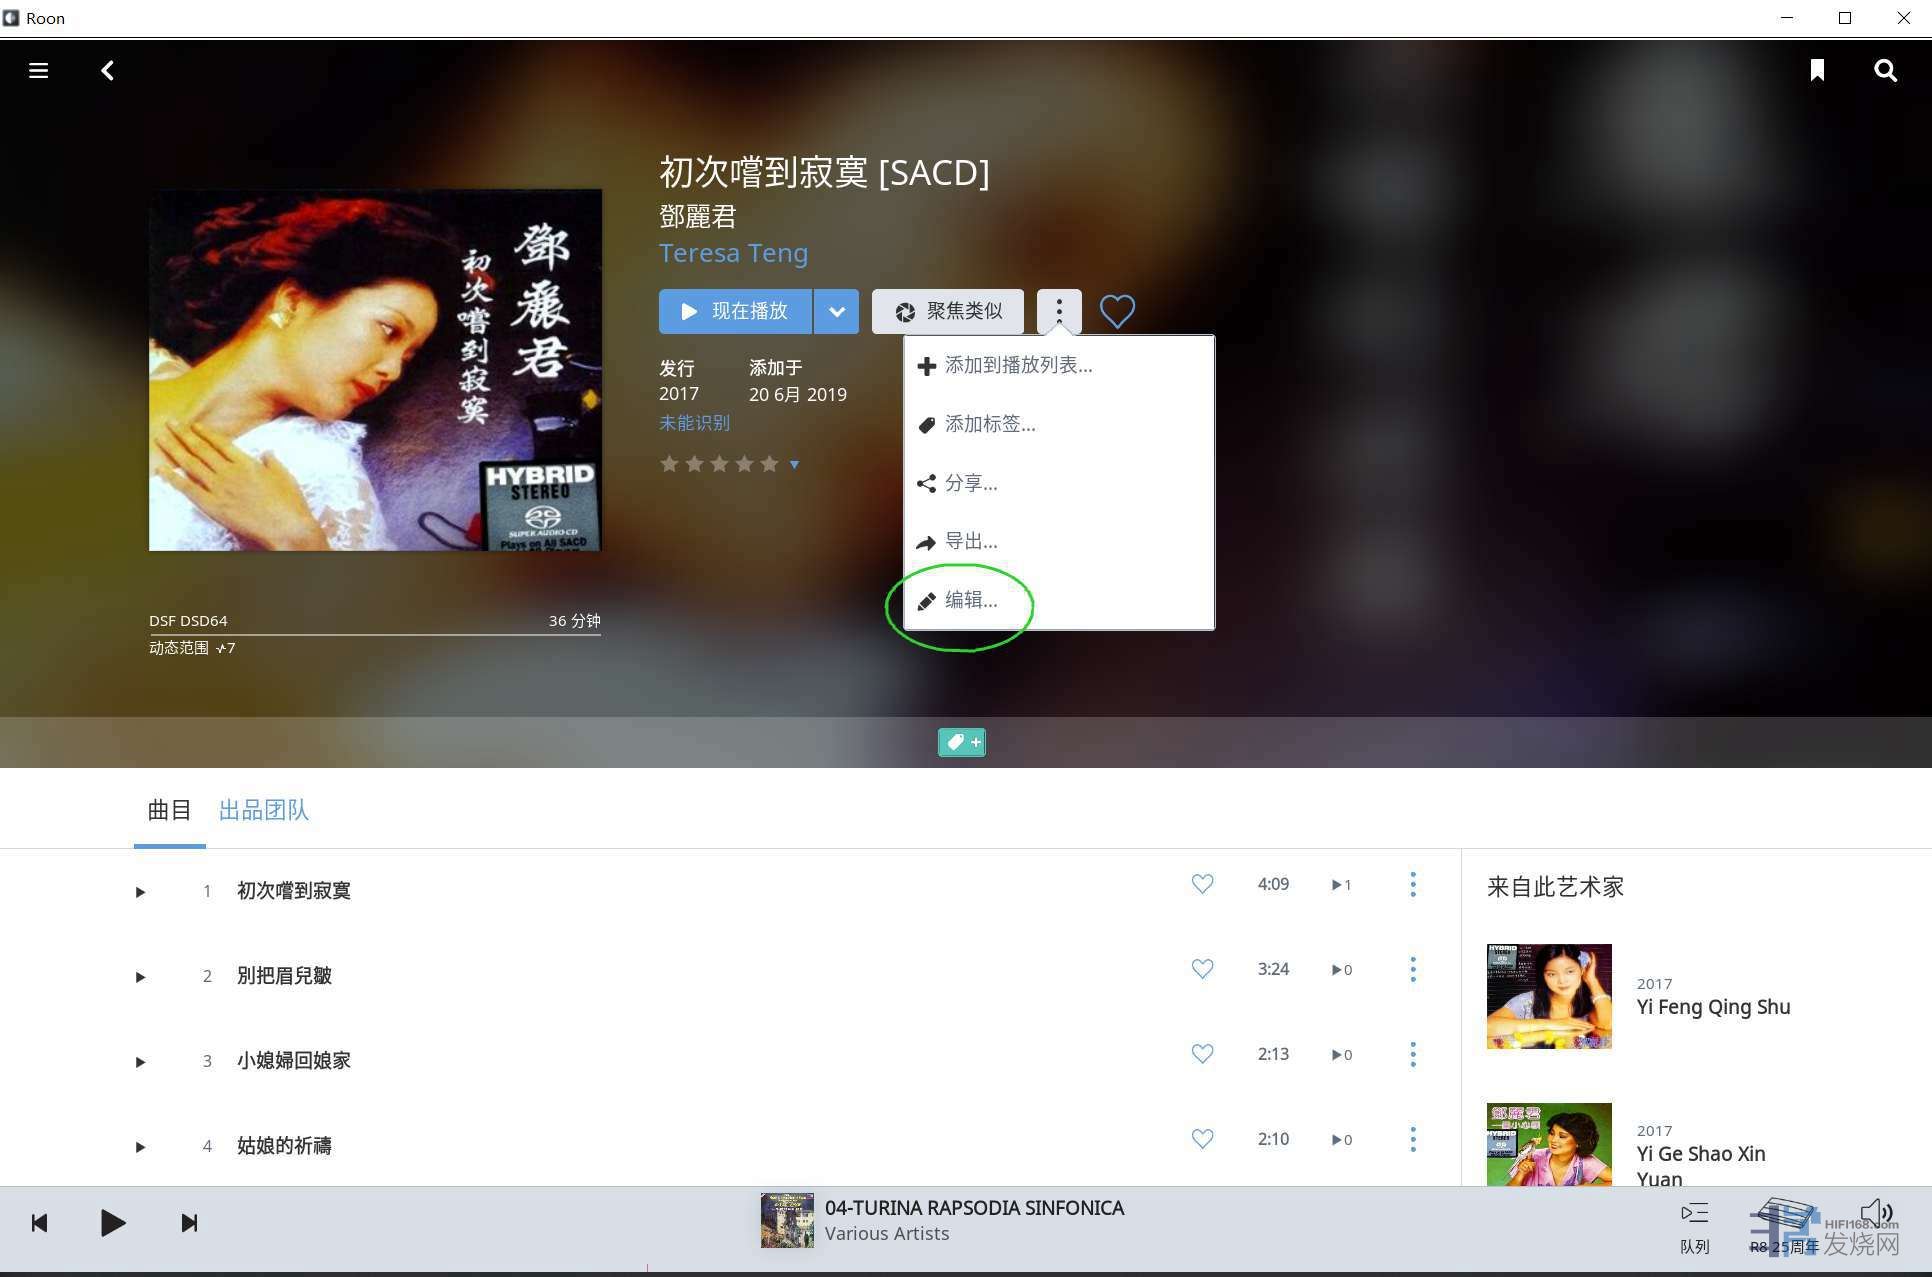Open the star rating dropdown arrow
This screenshot has height=1277, width=1932.
coord(794,465)
